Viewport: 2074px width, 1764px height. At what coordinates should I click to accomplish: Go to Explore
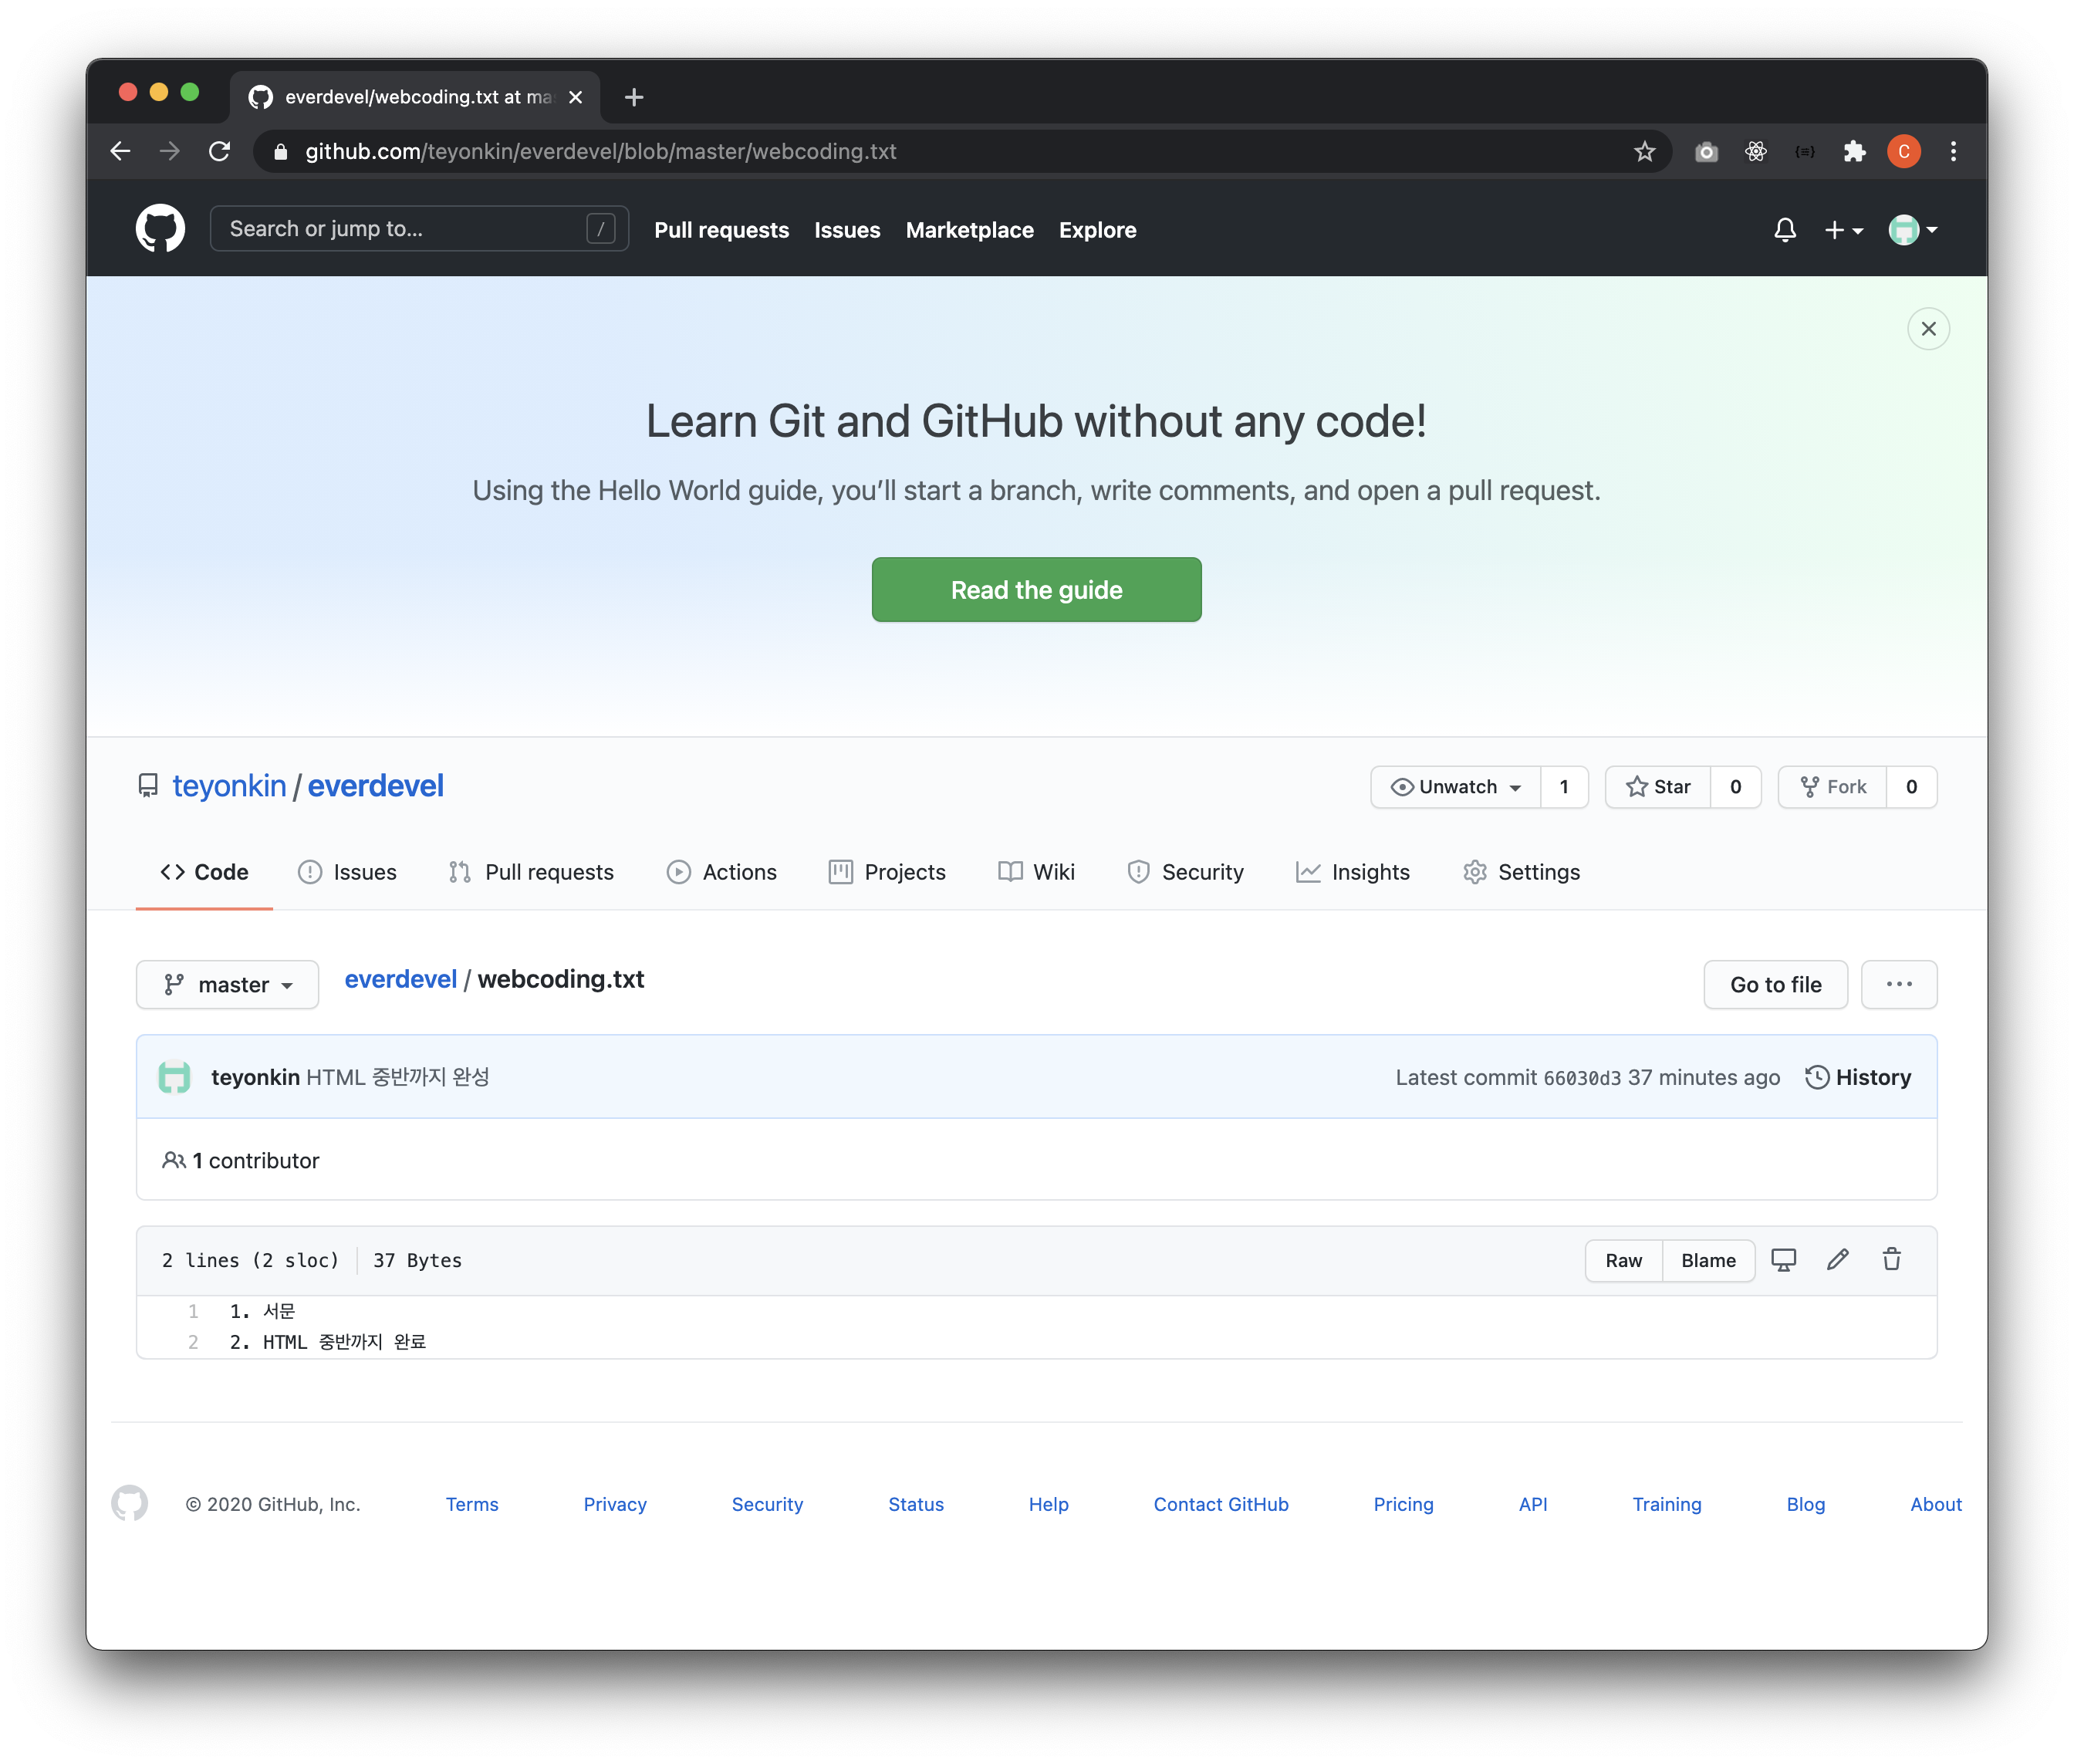1097,230
